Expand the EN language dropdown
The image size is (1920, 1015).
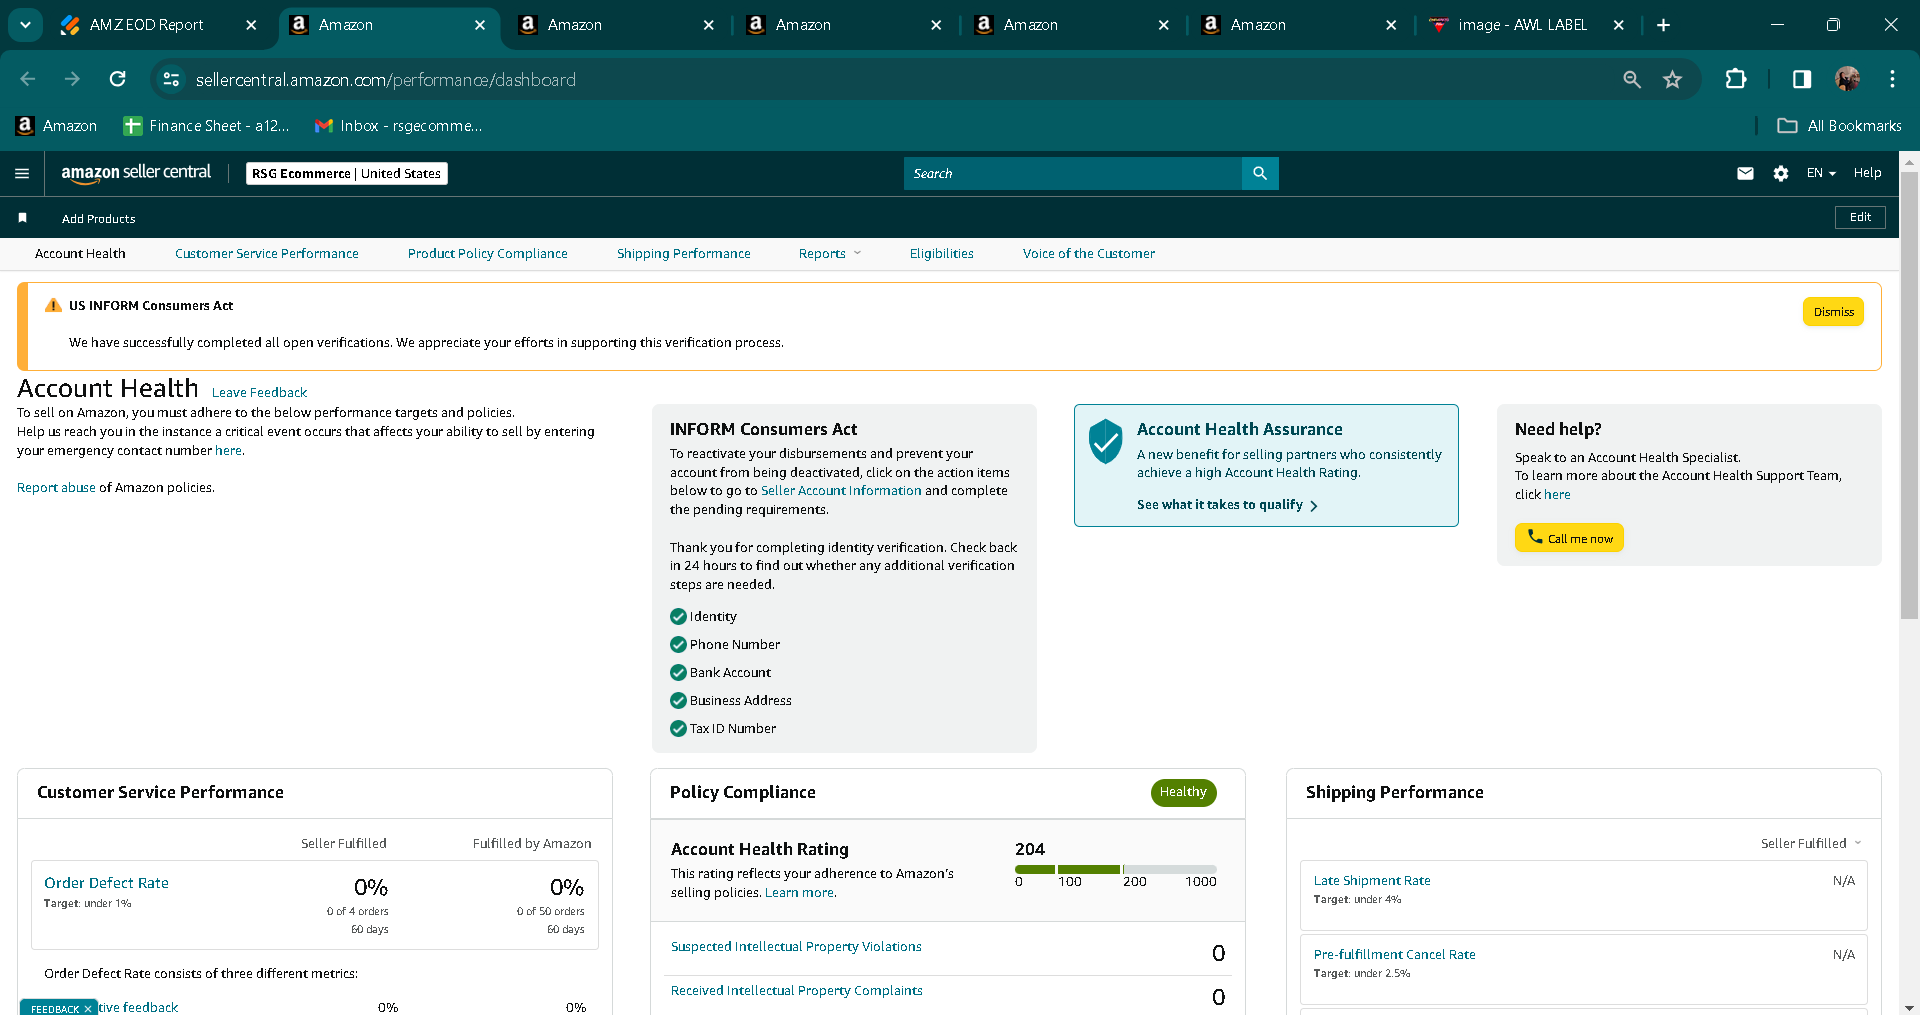[x=1821, y=173]
